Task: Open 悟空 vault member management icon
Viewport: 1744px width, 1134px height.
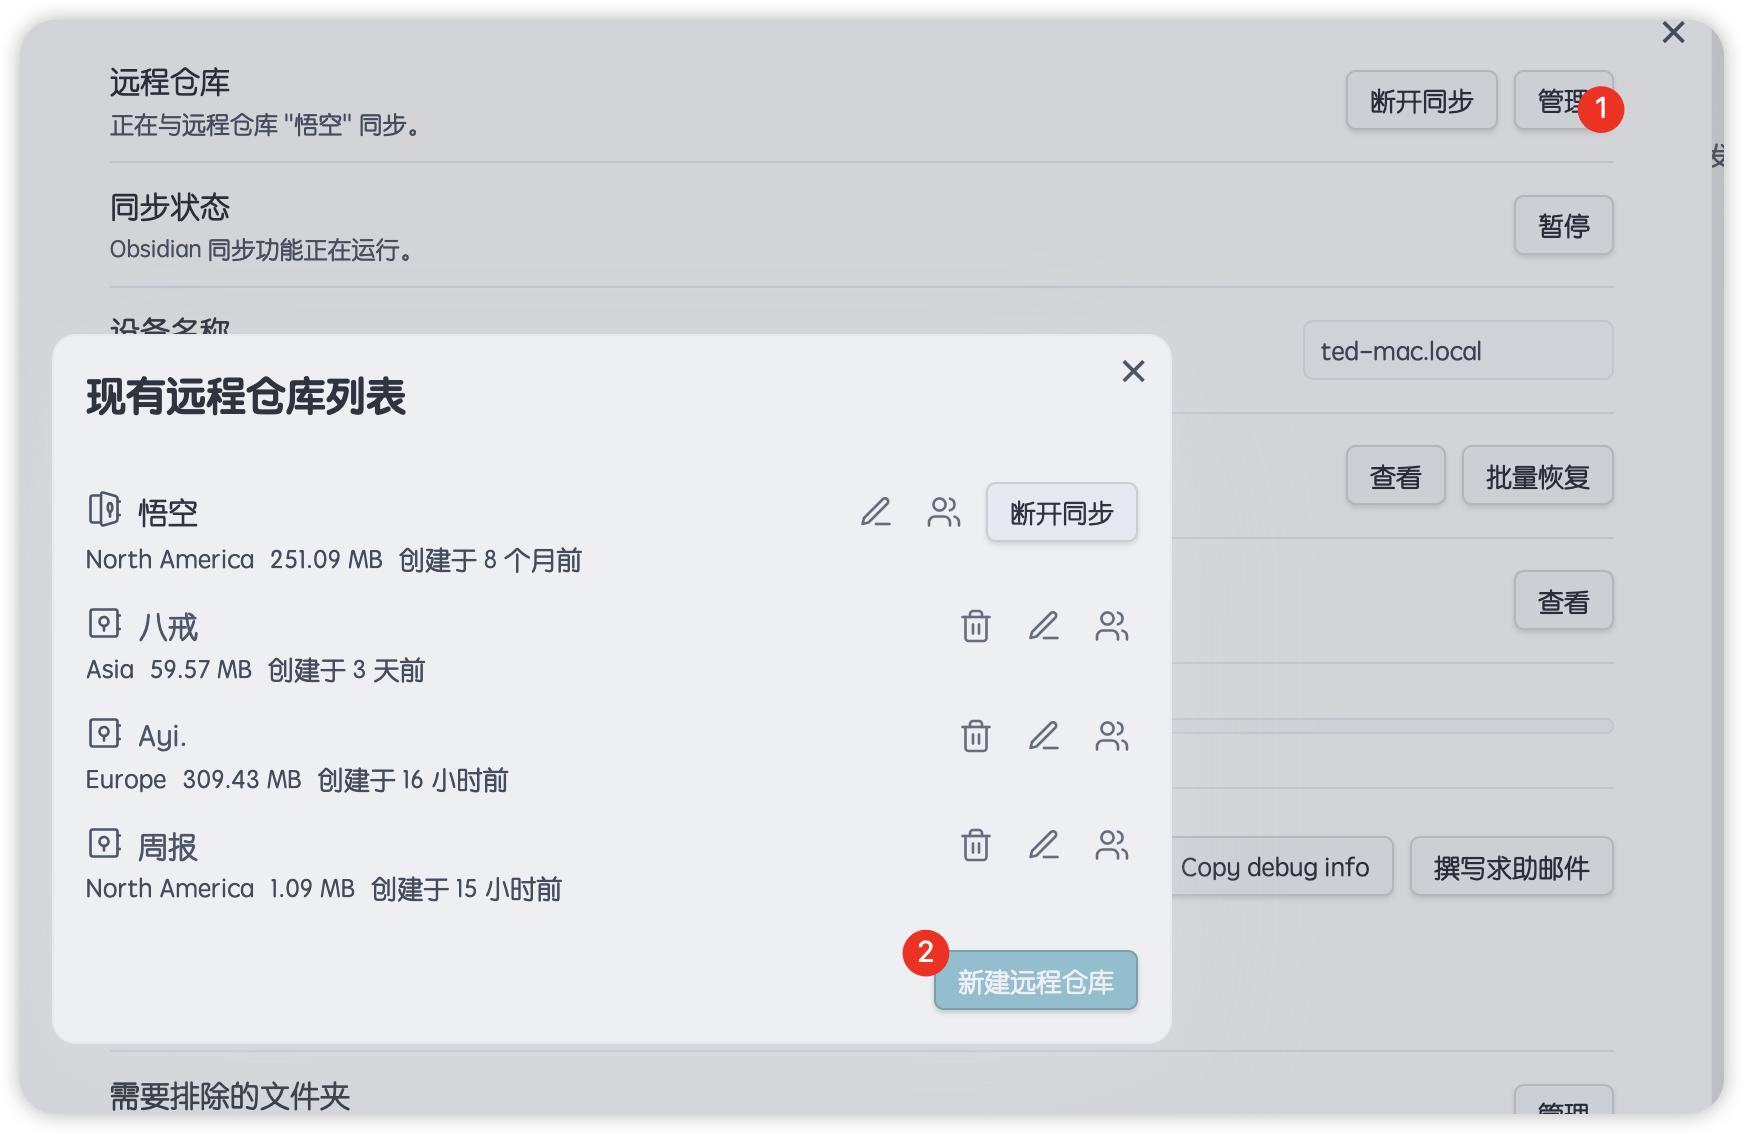Action: (x=943, y=512)
